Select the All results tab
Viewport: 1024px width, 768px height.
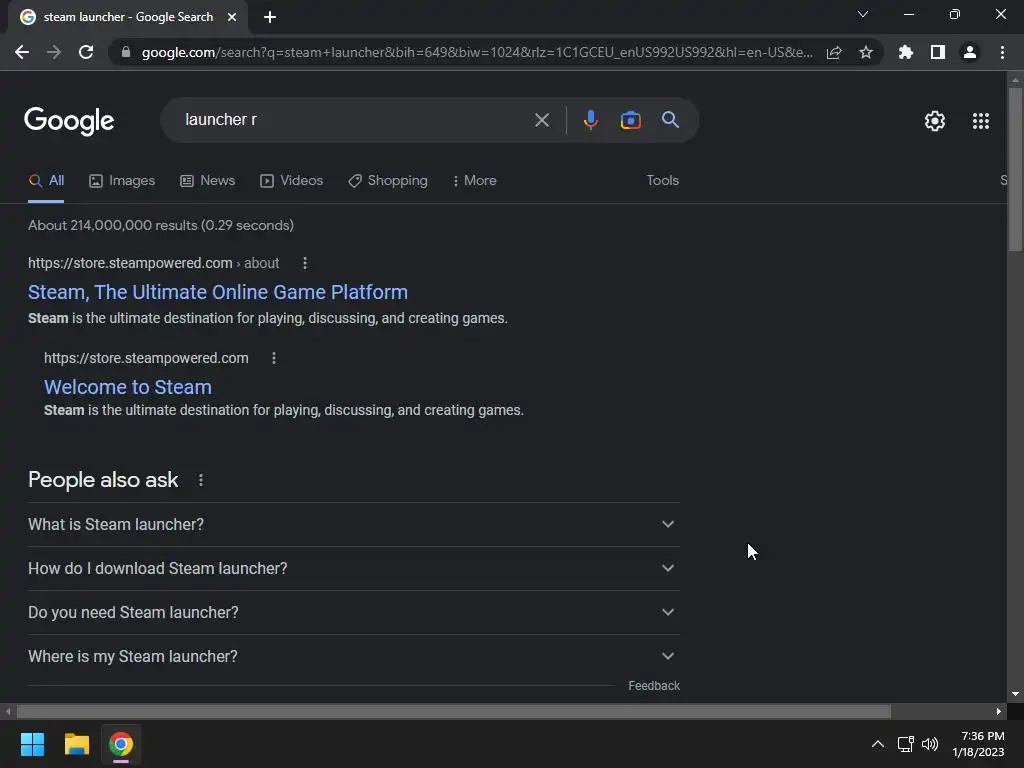(46, 181)
